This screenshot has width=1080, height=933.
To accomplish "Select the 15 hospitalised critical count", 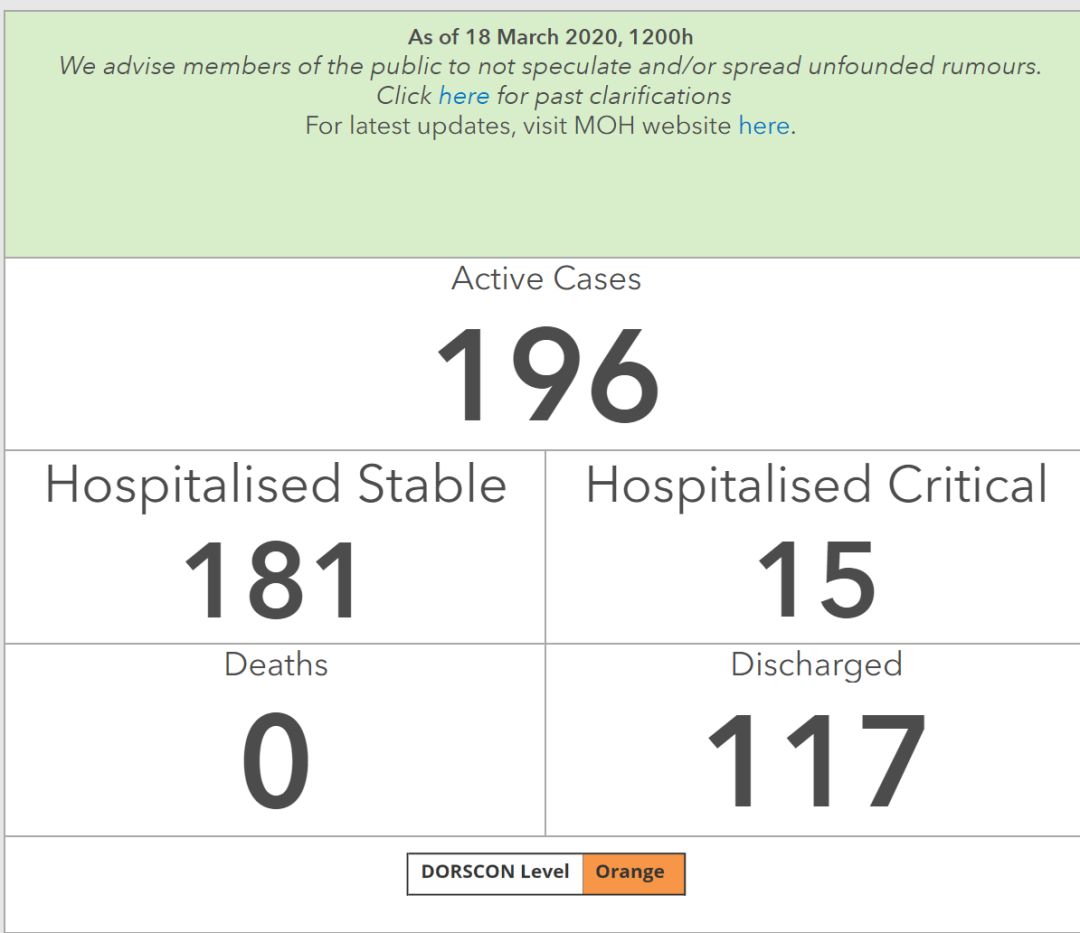I will click(x=816, y=581).
